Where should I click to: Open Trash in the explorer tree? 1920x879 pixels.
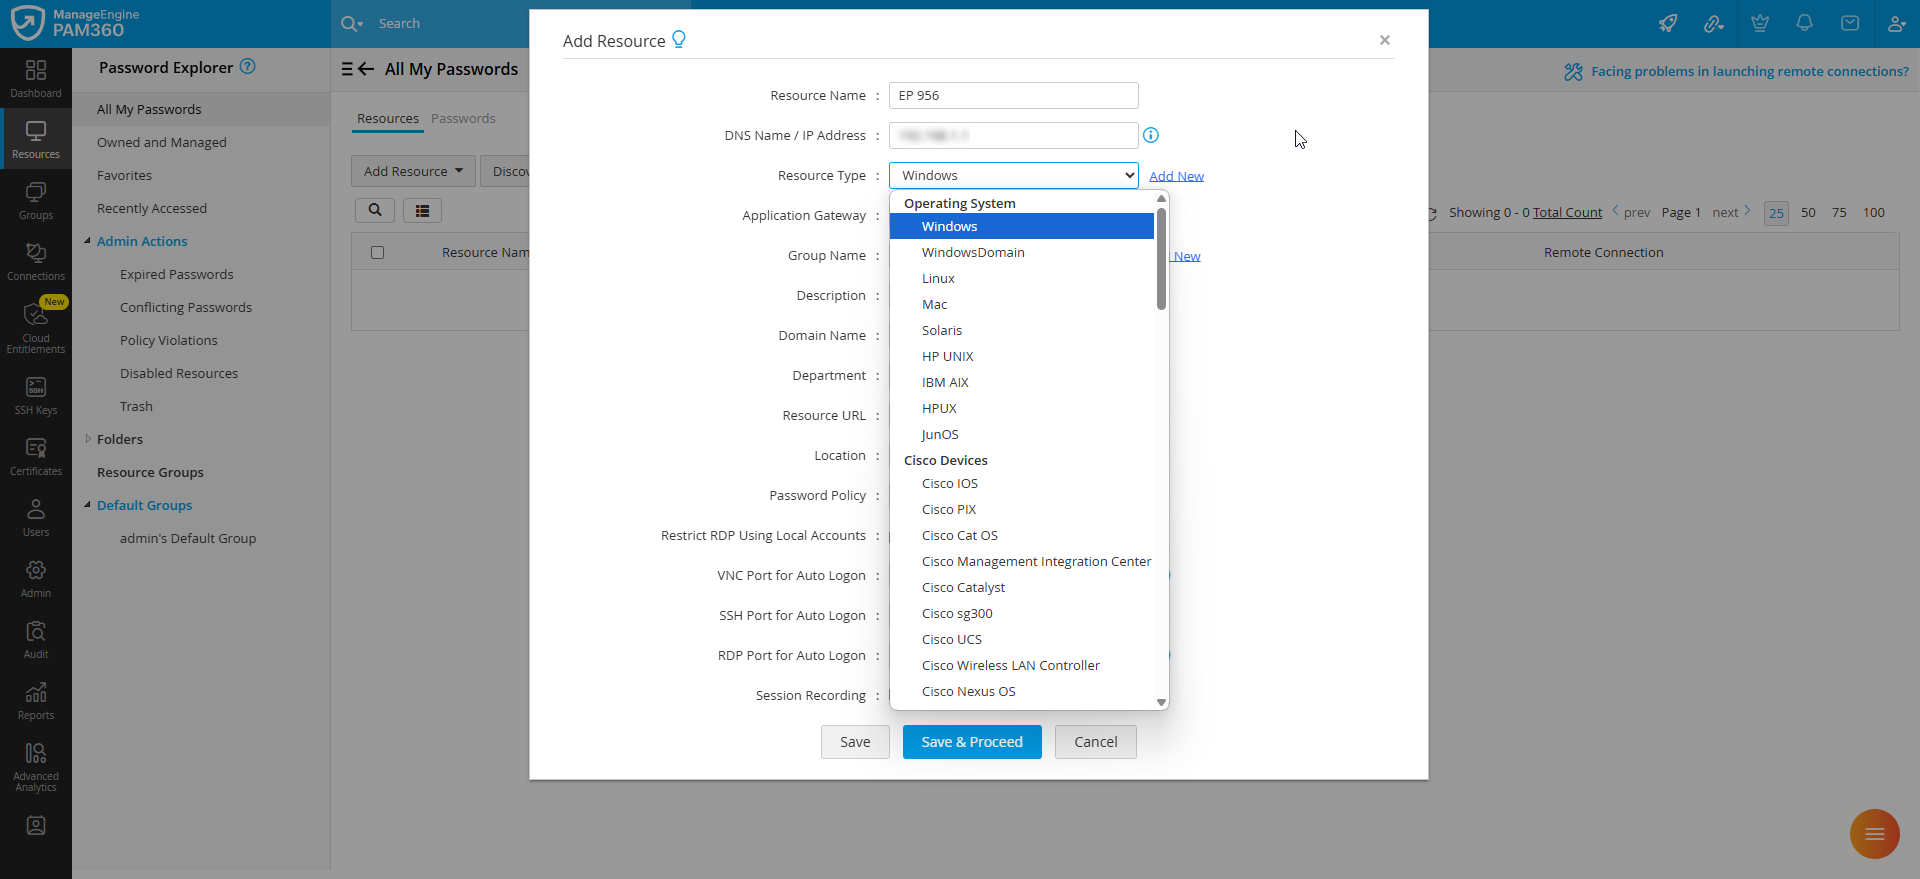click(136, 406)
